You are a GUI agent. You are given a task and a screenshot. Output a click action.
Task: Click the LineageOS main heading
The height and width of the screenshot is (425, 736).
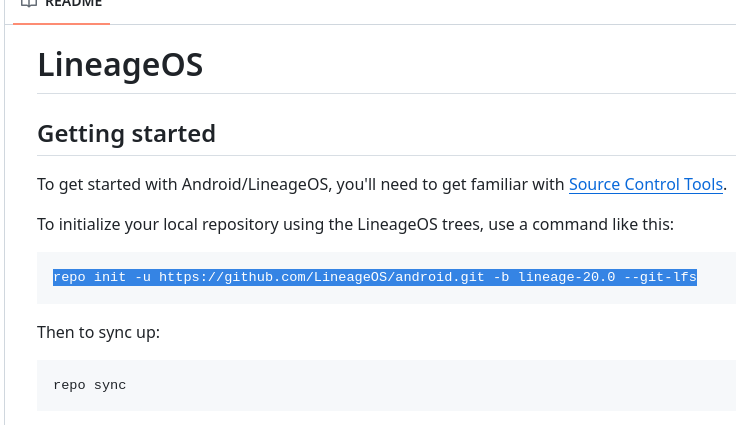[120, 65]
